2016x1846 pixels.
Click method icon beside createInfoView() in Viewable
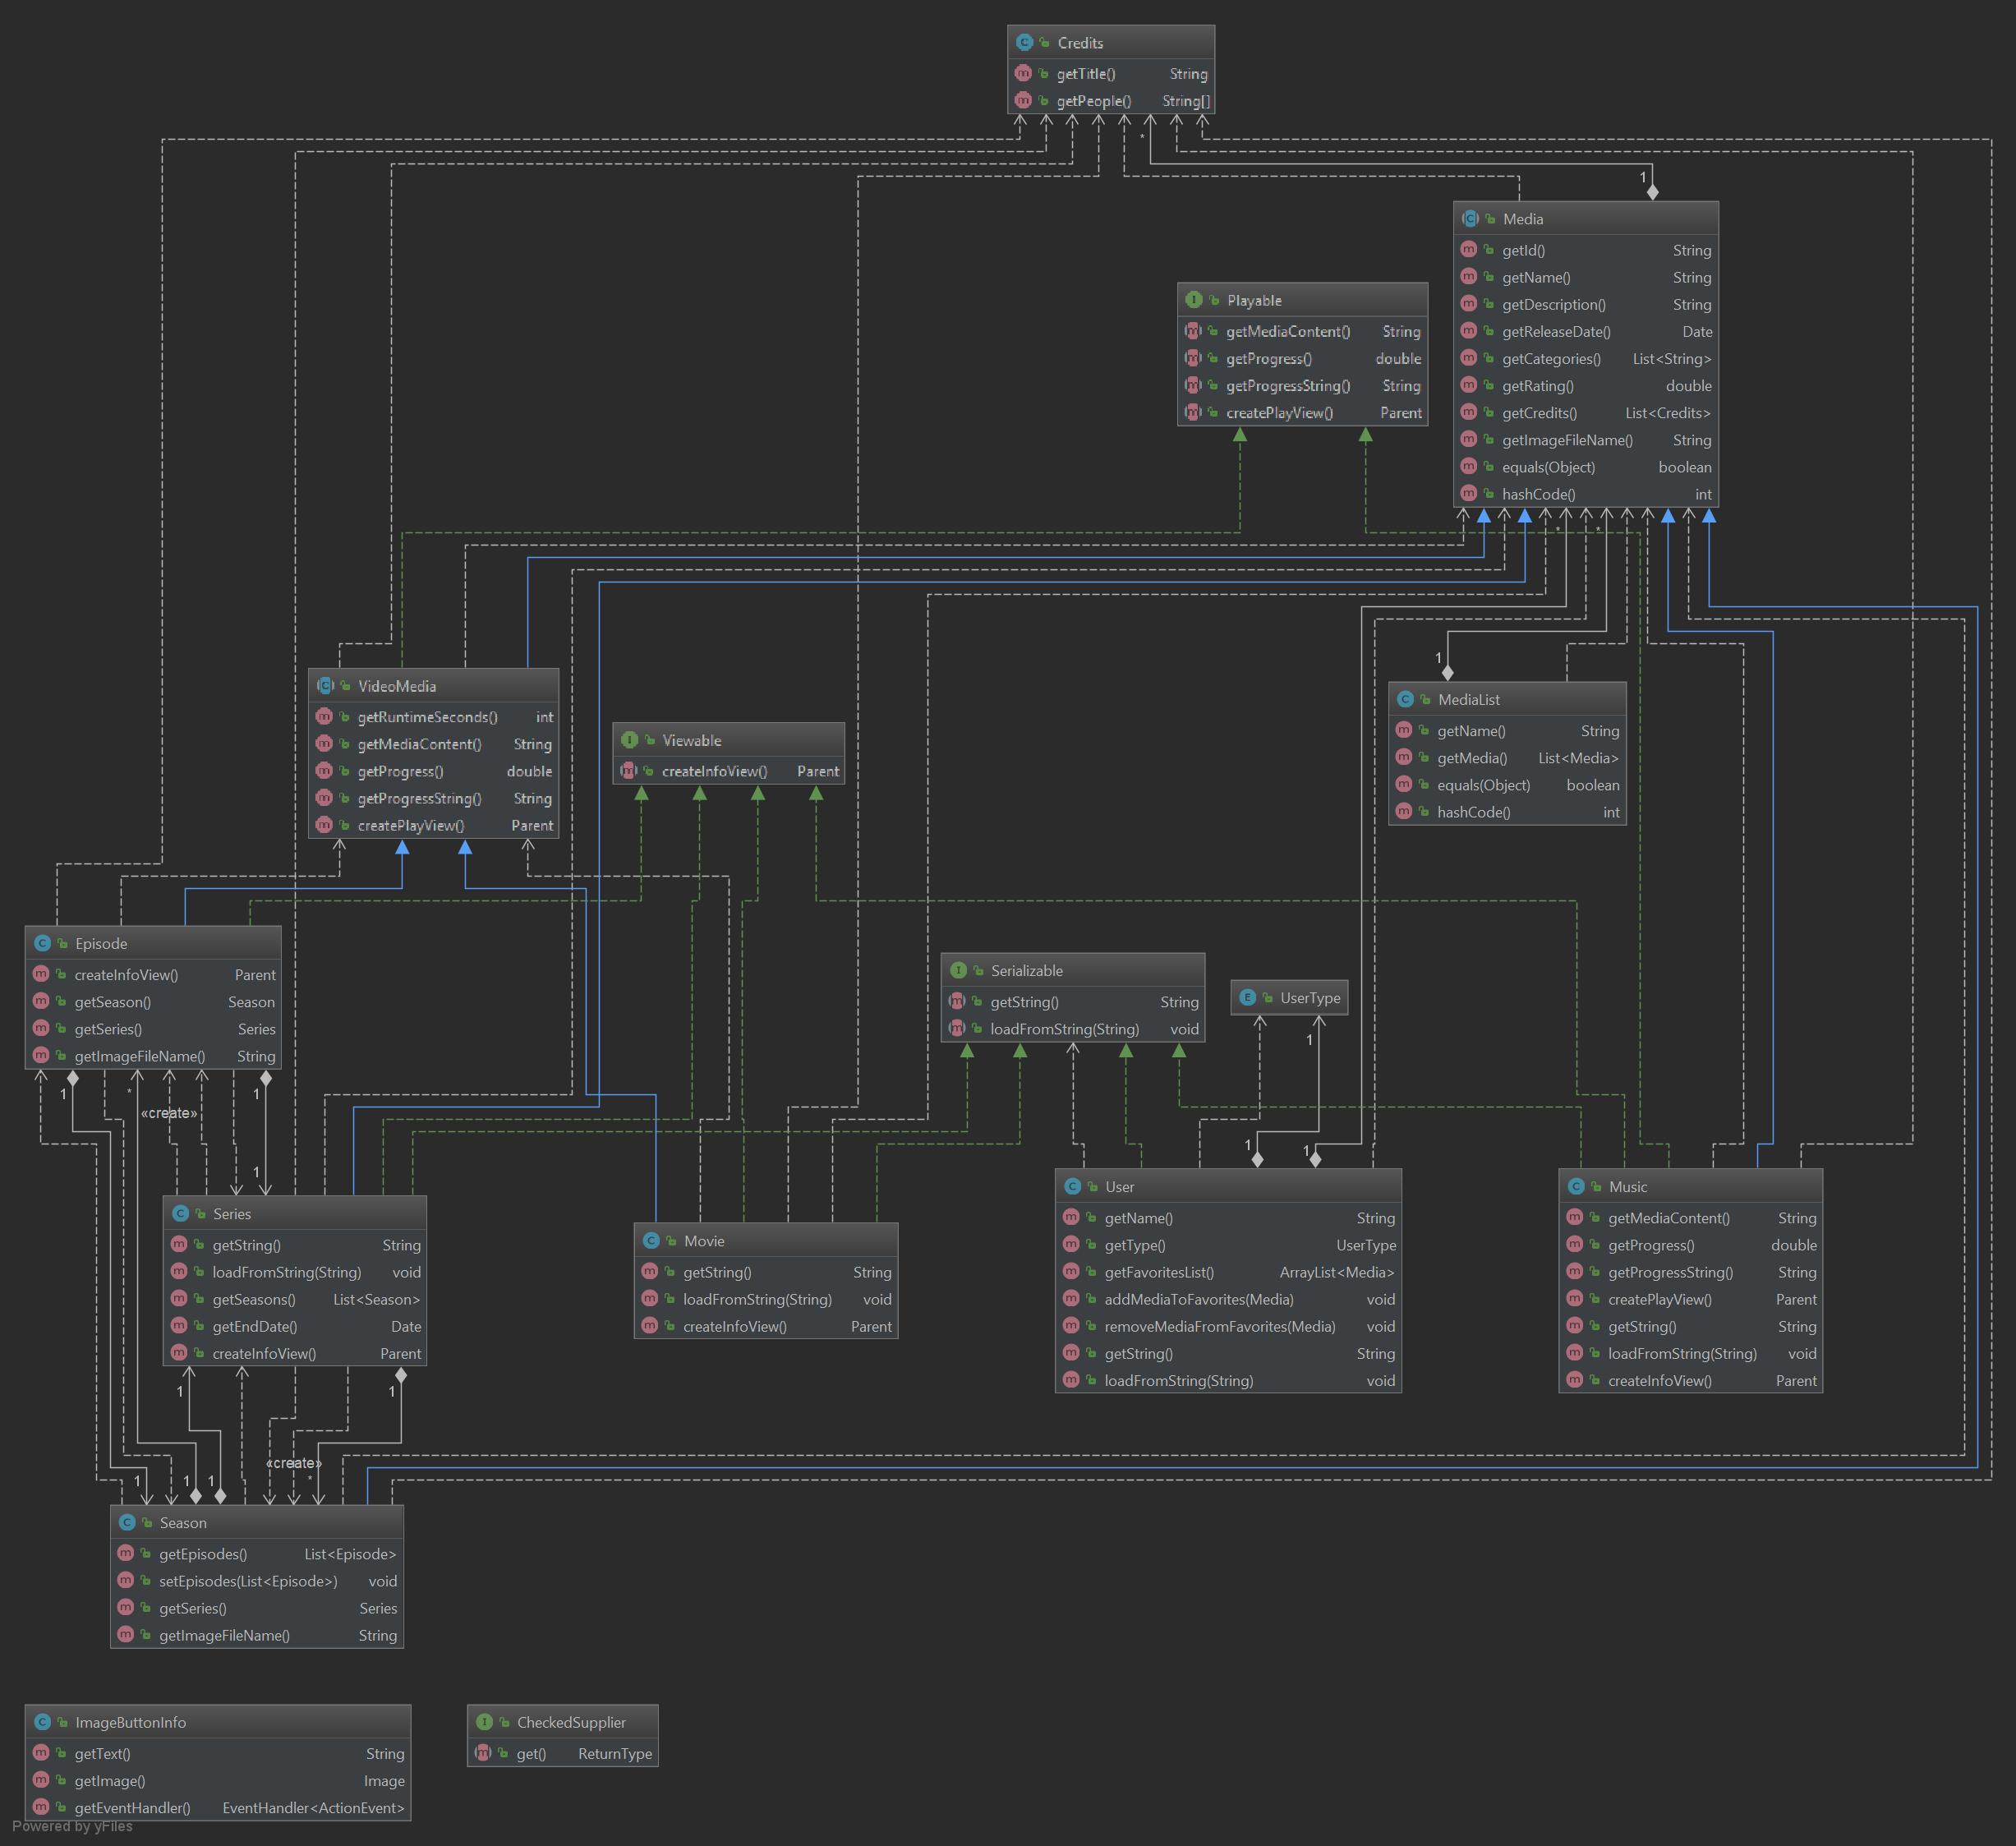(x=628, y=770)
